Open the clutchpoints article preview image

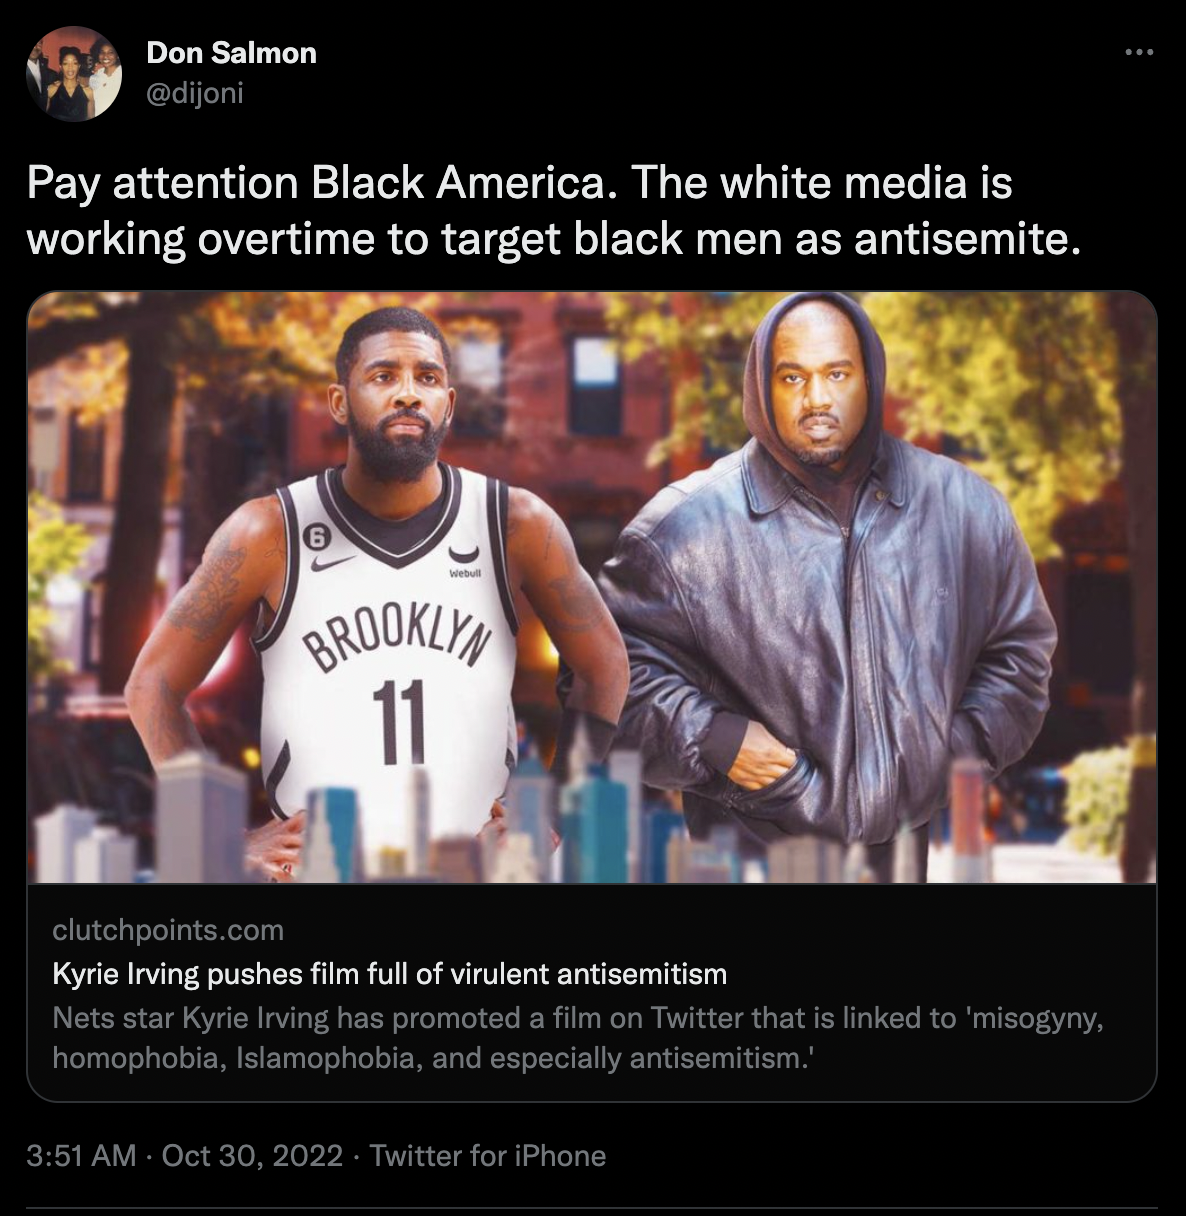coord(592,588)
